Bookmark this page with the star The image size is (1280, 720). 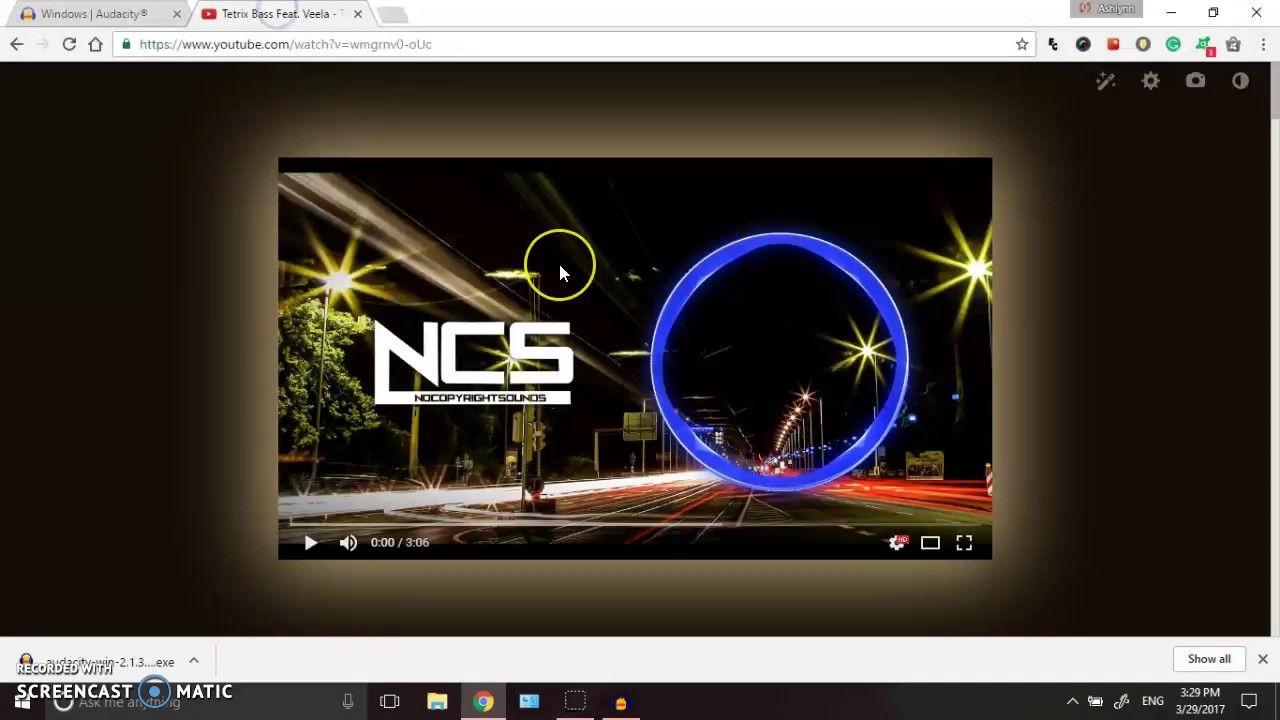pos(1022,44)
